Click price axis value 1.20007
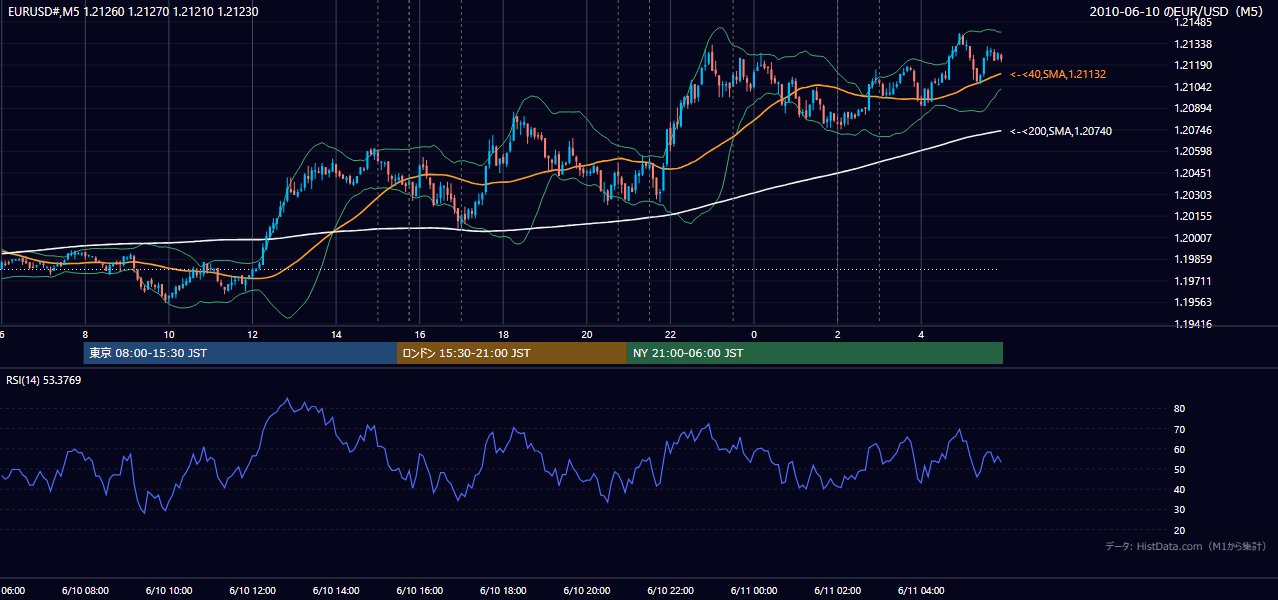Viewport: 1278px width, 600px height. pos(1193,238)
